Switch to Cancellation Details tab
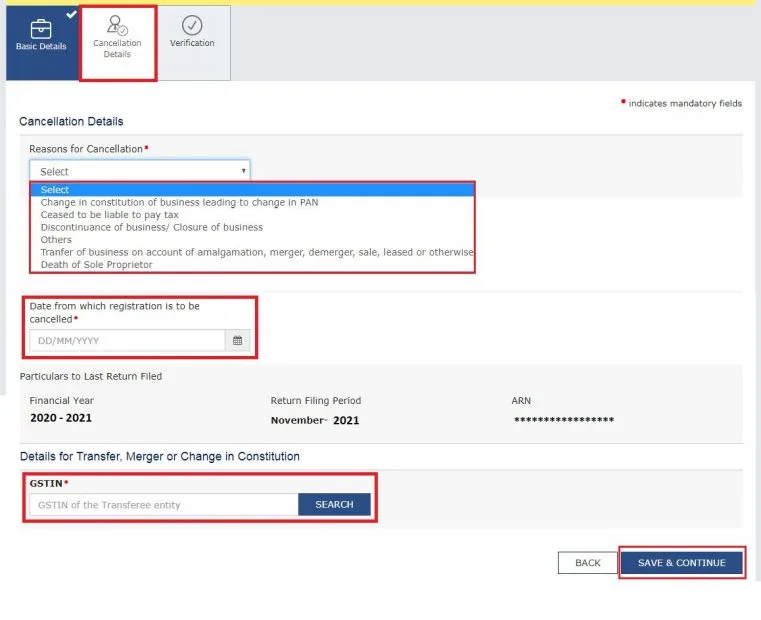Viewport: 761px width, 620px height. pyautogui.click(x=118, y=43)
